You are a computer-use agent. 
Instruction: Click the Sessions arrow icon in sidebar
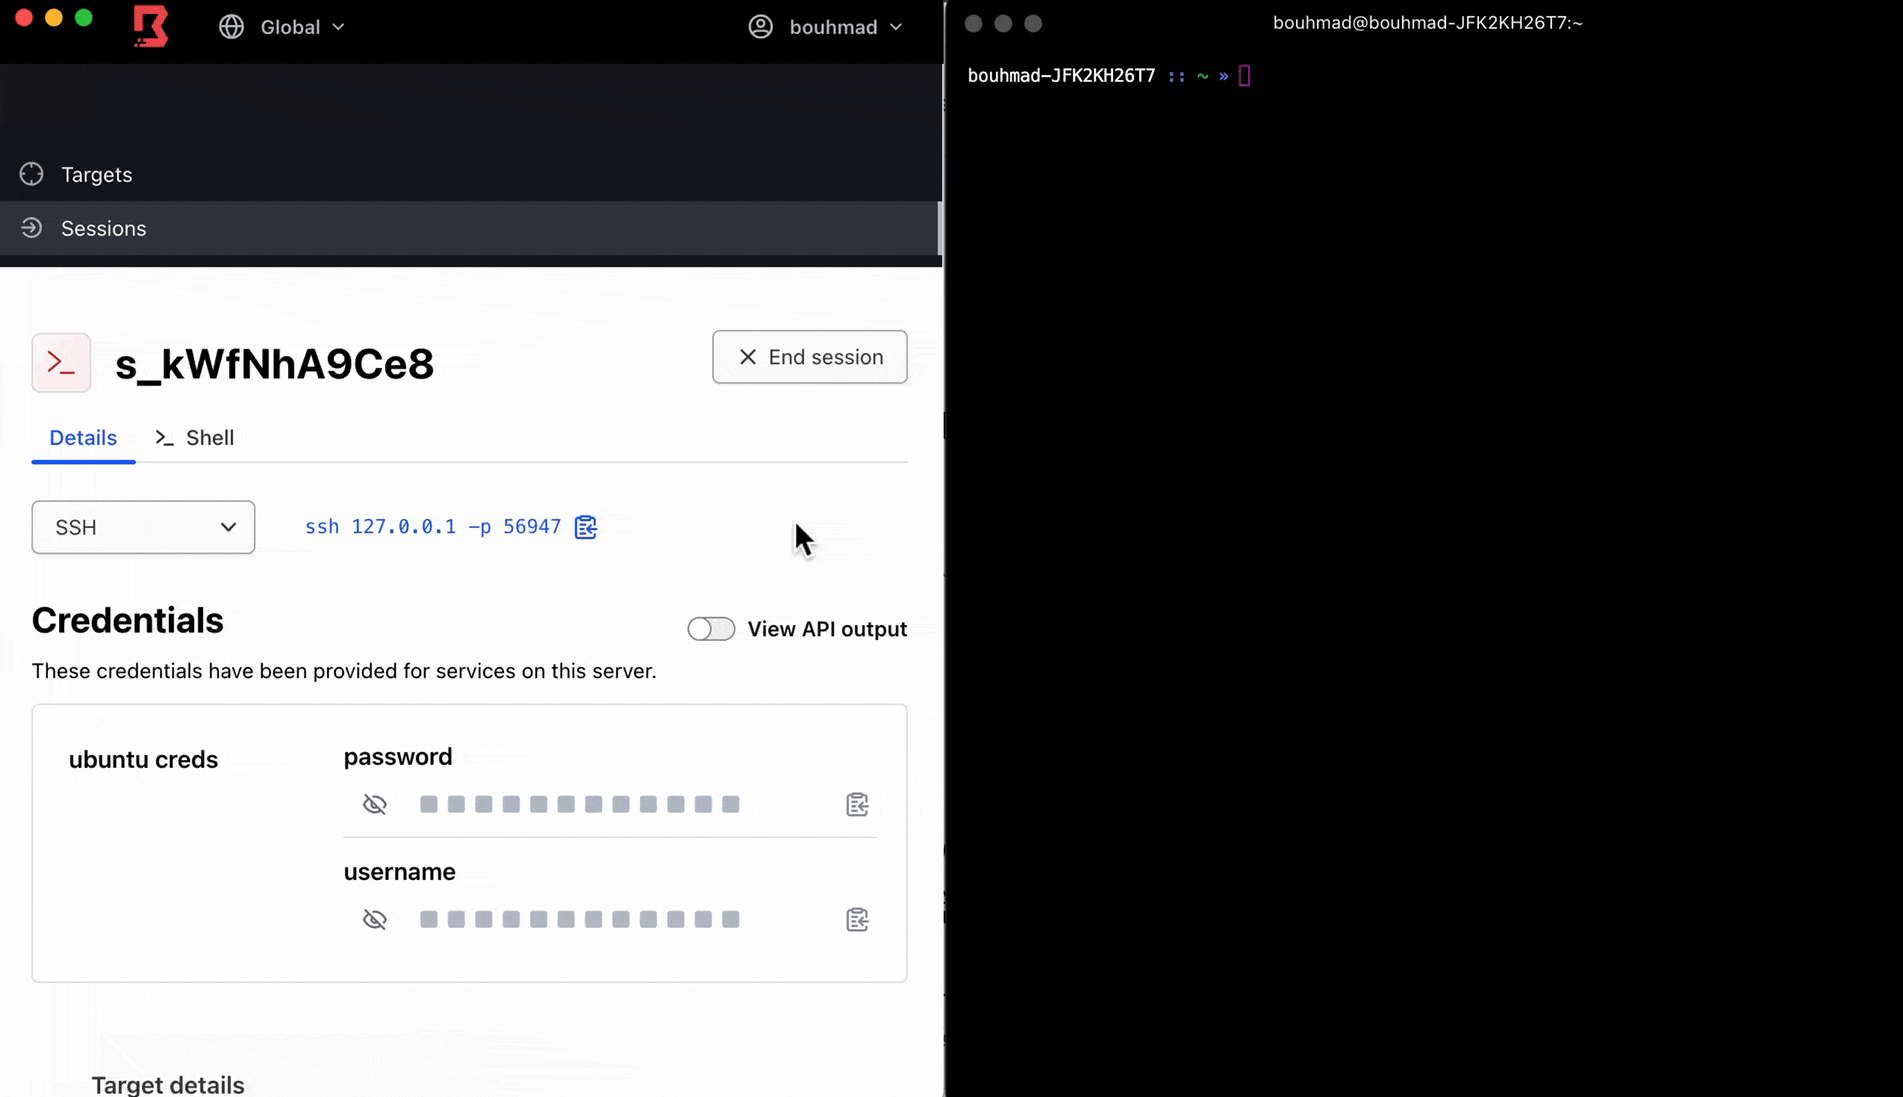click(x=32, y=228)
